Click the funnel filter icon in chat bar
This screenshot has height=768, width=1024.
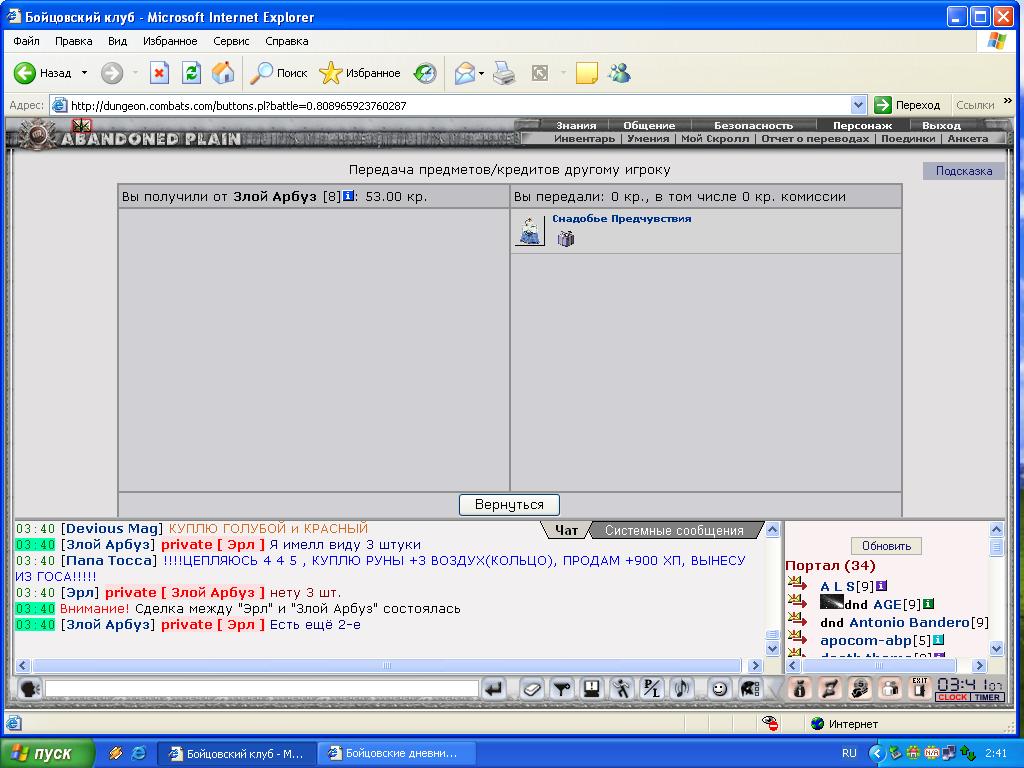[x=562, y=688]
